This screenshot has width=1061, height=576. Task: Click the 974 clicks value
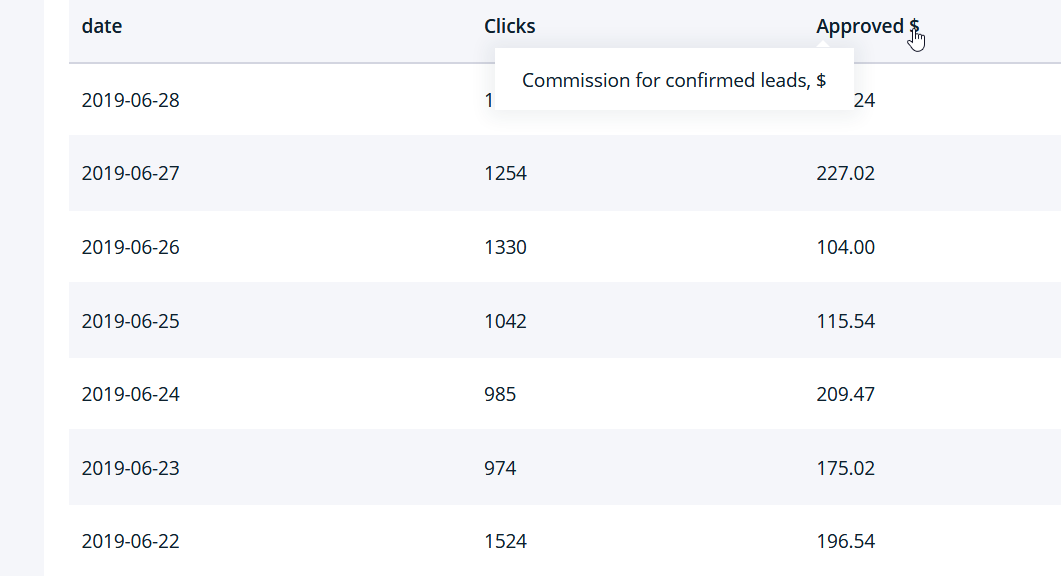coord(500,468)
